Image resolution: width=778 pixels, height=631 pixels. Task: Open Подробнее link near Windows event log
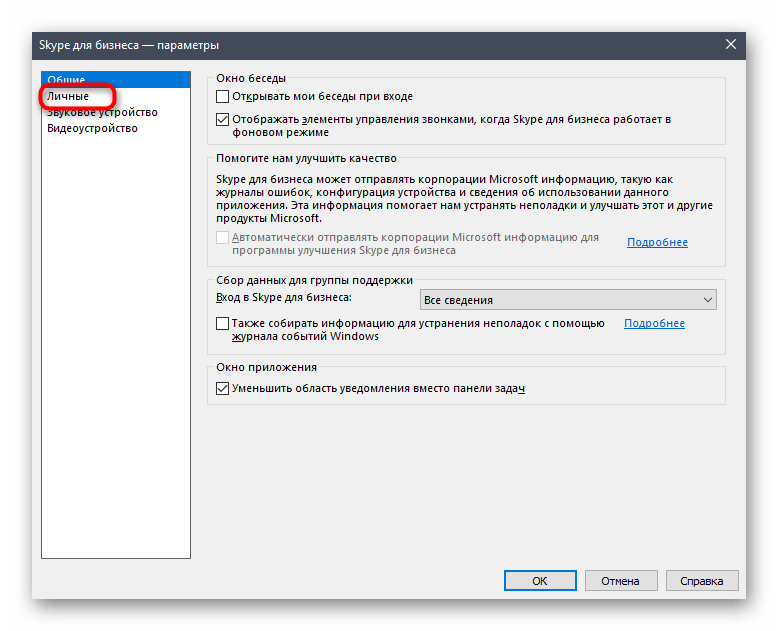pyautogui.click(x=654, y=323)
